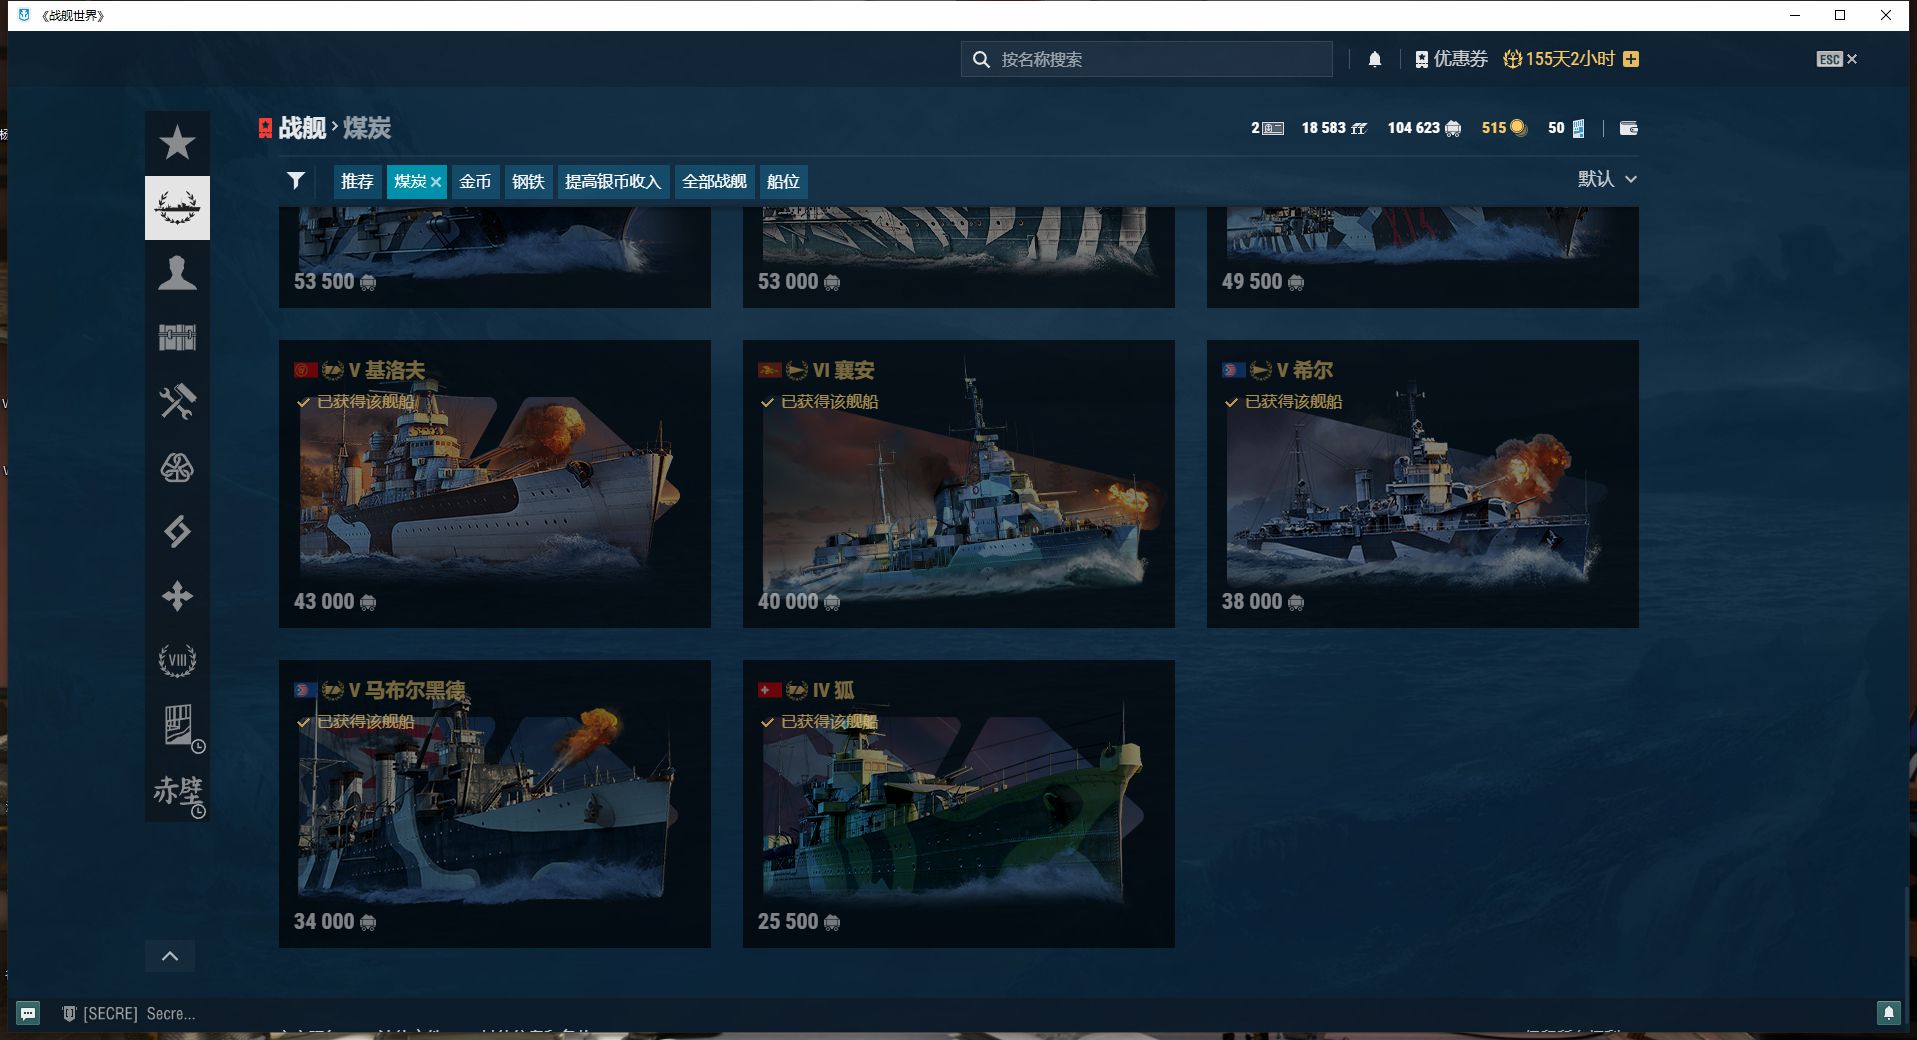Open chat speech bubble icon at bottom left
Screen dimensions: 1917x1040
click(x=28, y=1013)
